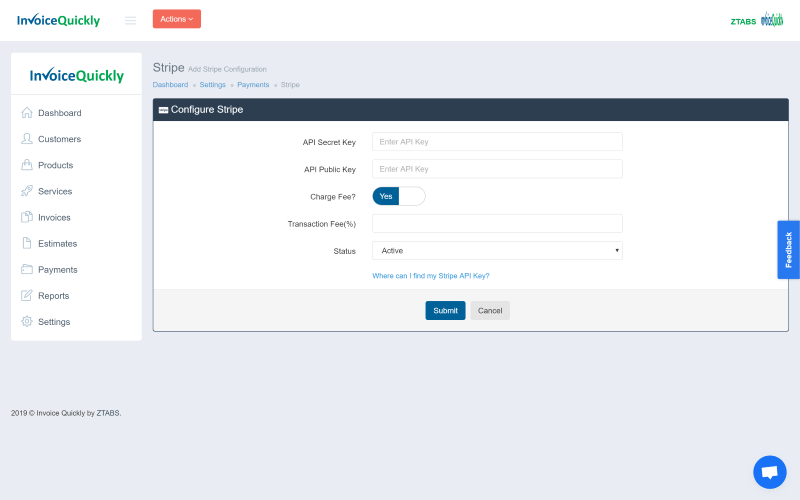Click the Estimates file icon
The image size is (800, 500).
point(27,243)
